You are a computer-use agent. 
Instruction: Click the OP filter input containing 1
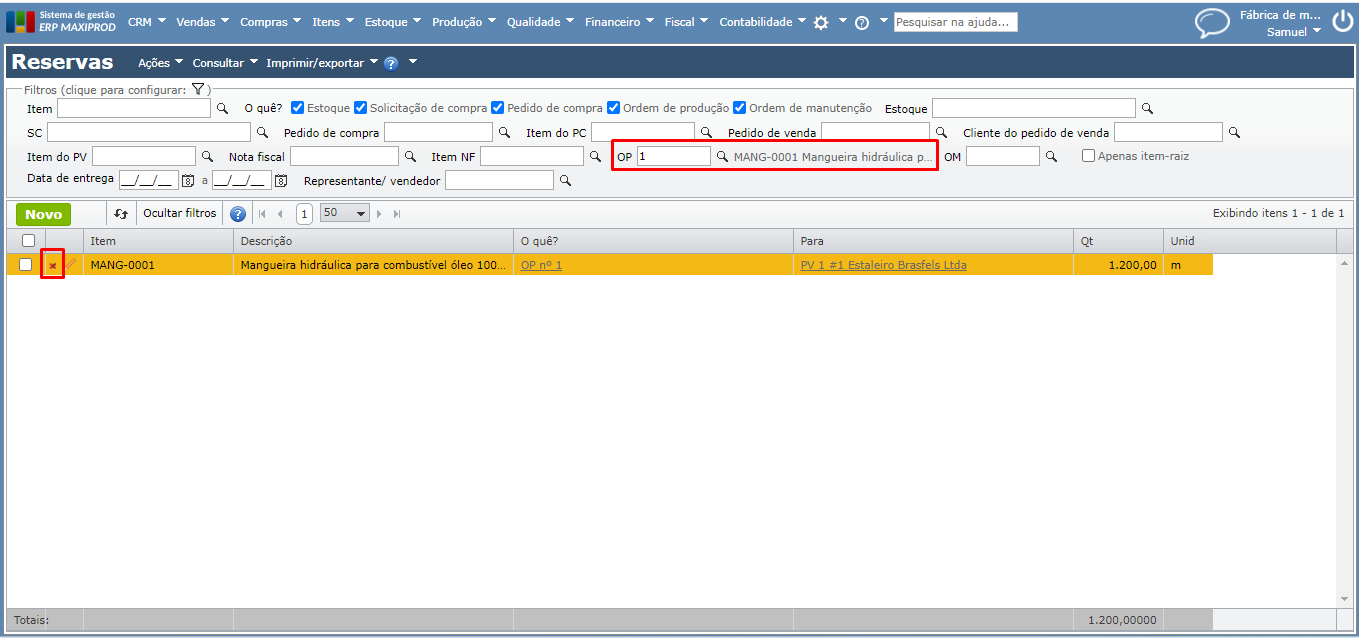pos(674,156)
